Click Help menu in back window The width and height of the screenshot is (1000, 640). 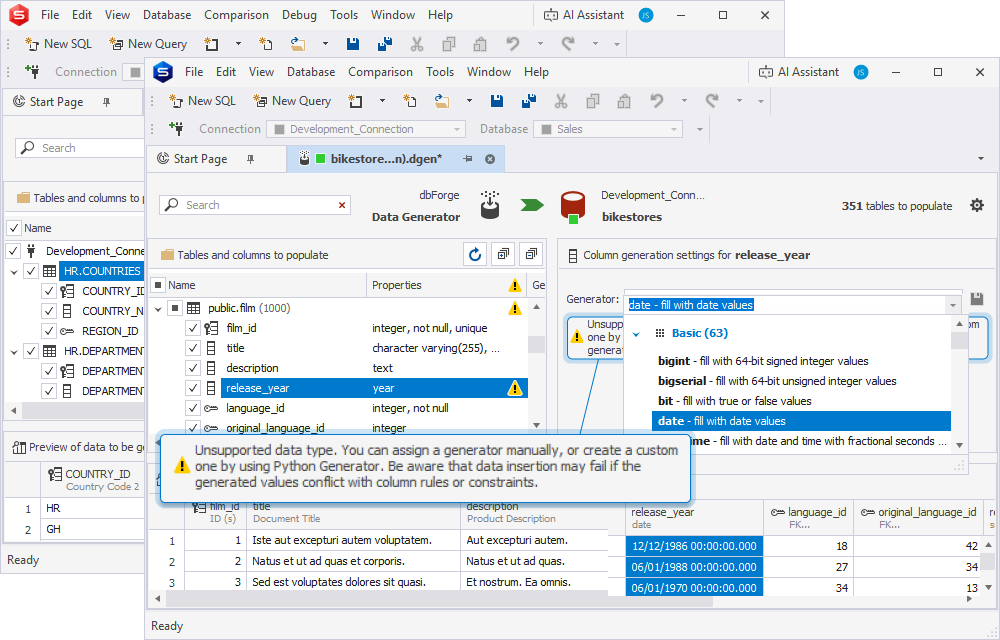[x=440, y=15]
